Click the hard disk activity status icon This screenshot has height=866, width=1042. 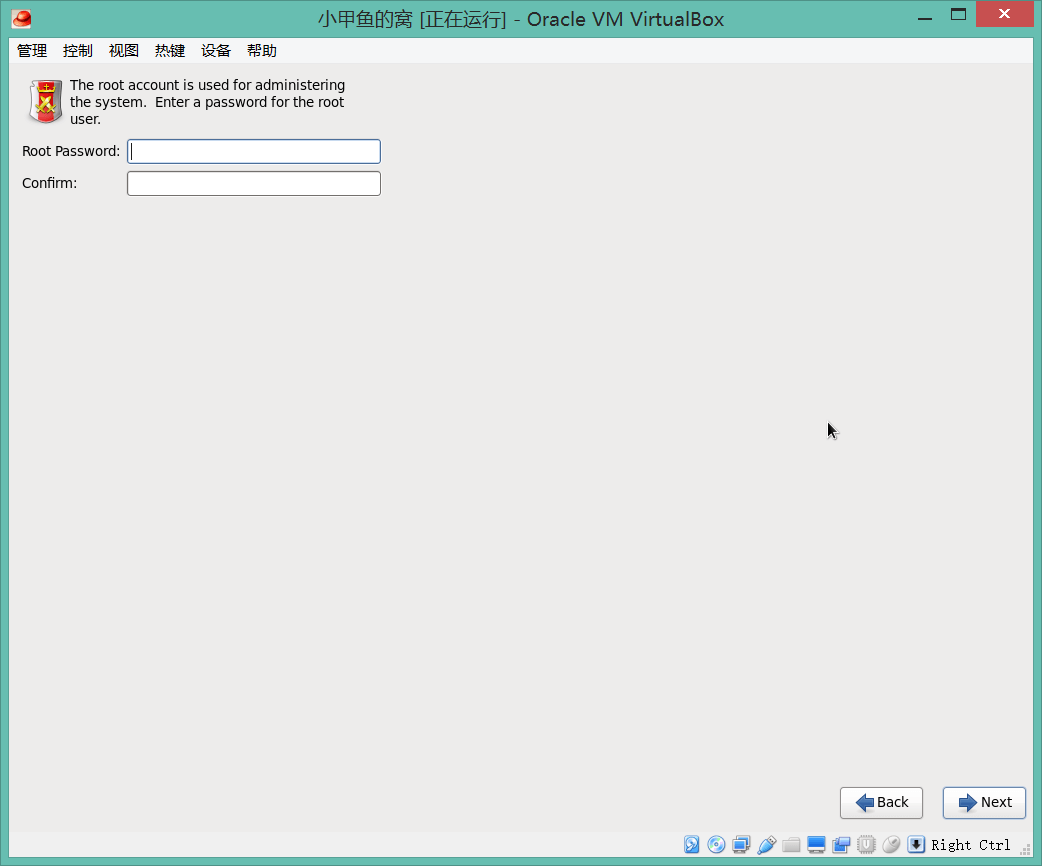pyautogui.click(x=692, y=845)
